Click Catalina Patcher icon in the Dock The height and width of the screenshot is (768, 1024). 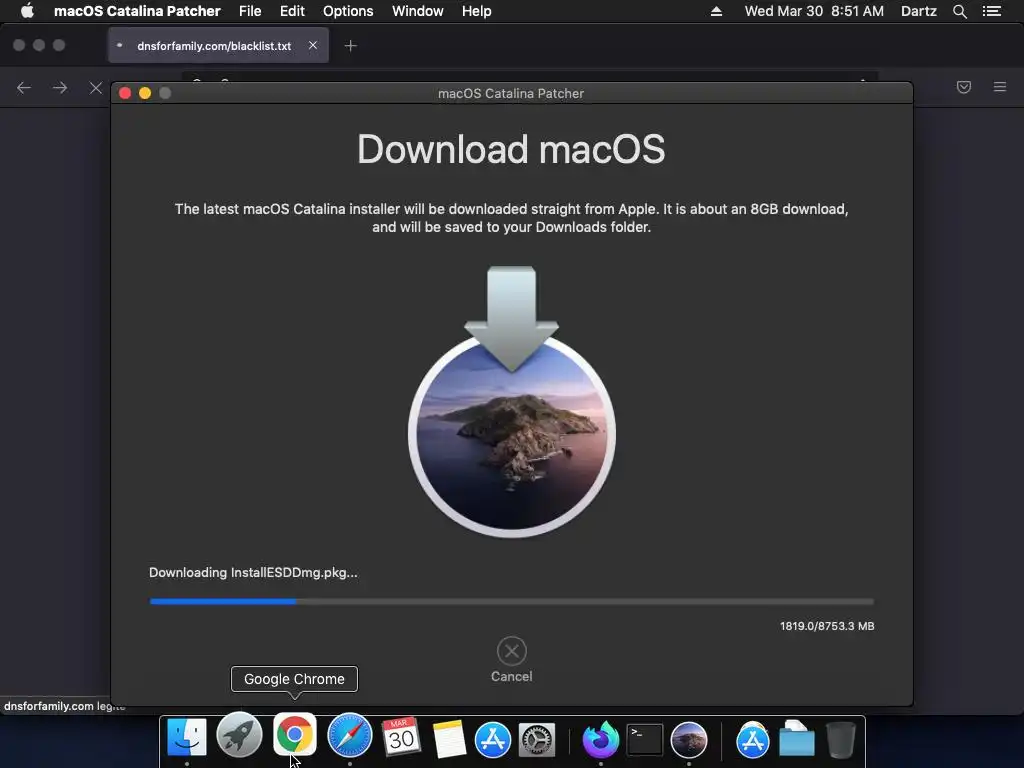[689, 740]
